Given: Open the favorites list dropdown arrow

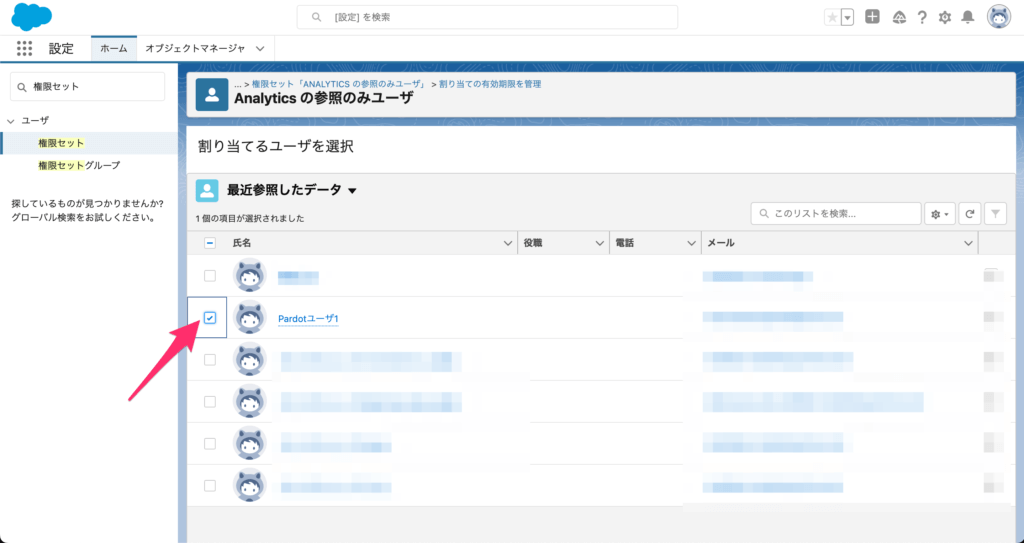Looking at the screenshot, I should pos(848,18).
